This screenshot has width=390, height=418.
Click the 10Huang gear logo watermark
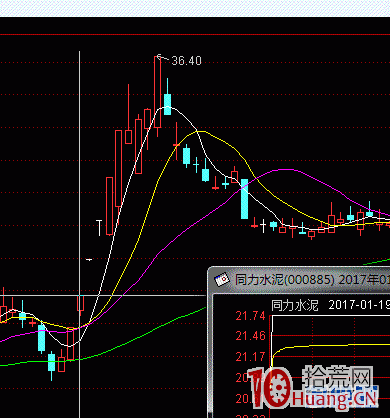point(271,387)
